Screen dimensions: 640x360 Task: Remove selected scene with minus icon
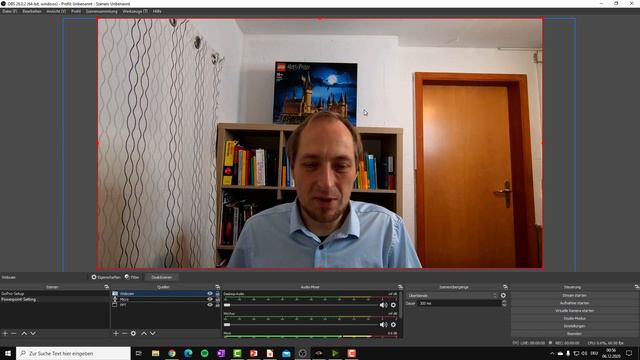pyautogui.click(x=14, y=333)
